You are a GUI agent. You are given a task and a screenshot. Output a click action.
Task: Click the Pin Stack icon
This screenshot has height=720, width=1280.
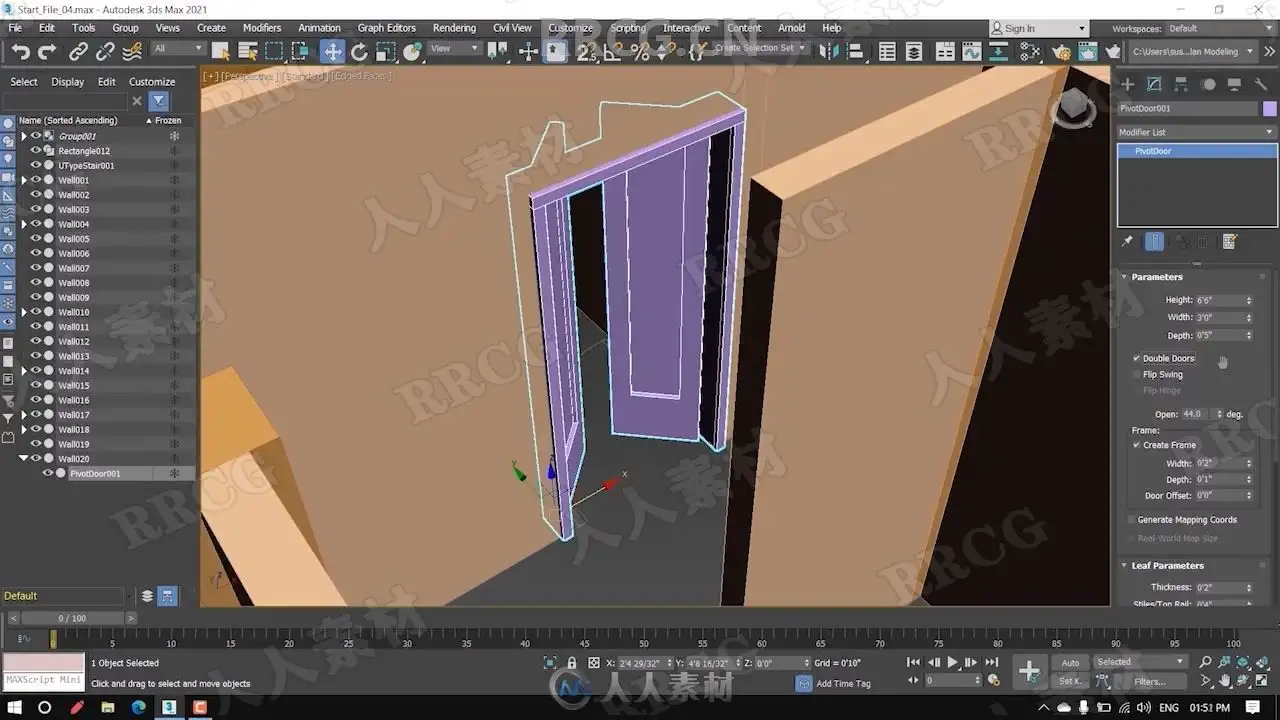(1127, 242)
